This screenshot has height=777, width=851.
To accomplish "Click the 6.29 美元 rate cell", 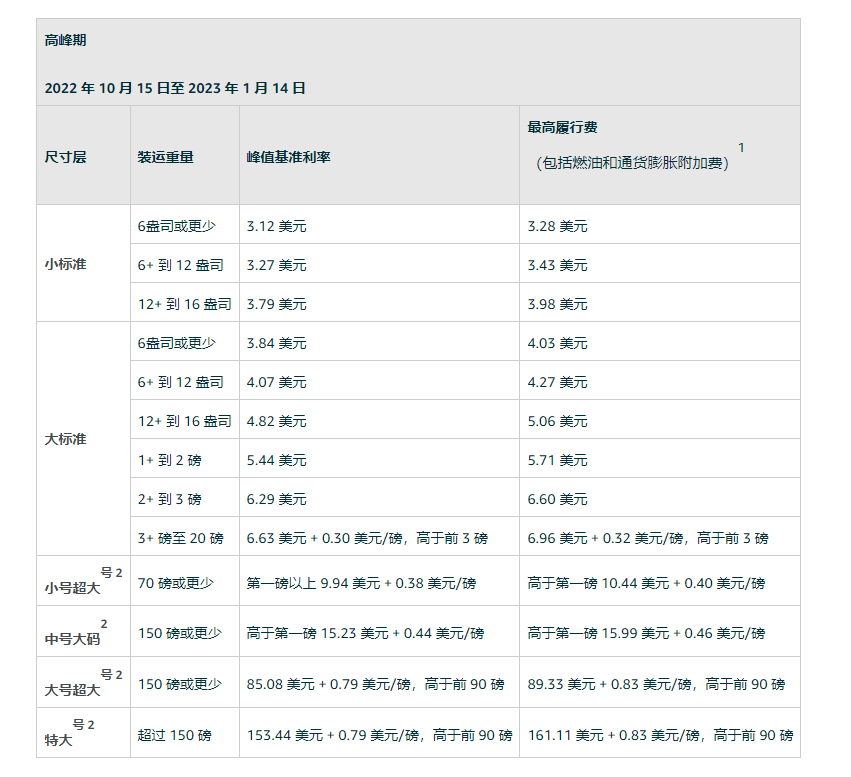I will [277, 499].
